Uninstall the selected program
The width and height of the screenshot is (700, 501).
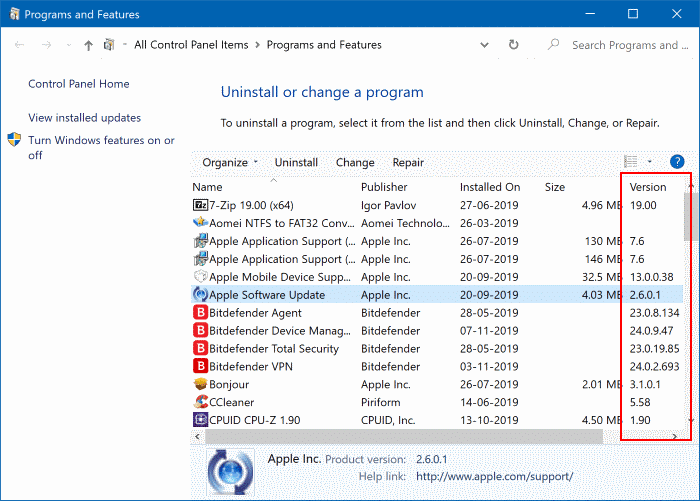pos(296,163)
